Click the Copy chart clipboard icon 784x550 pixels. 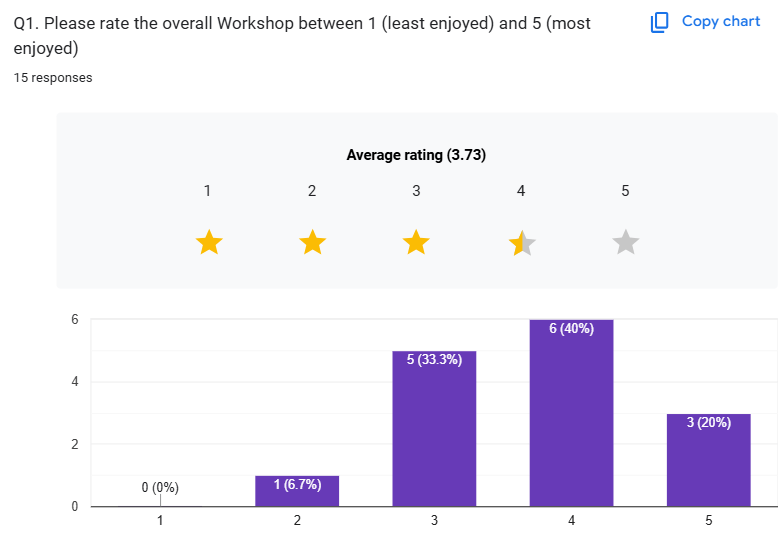coord(659,22)
